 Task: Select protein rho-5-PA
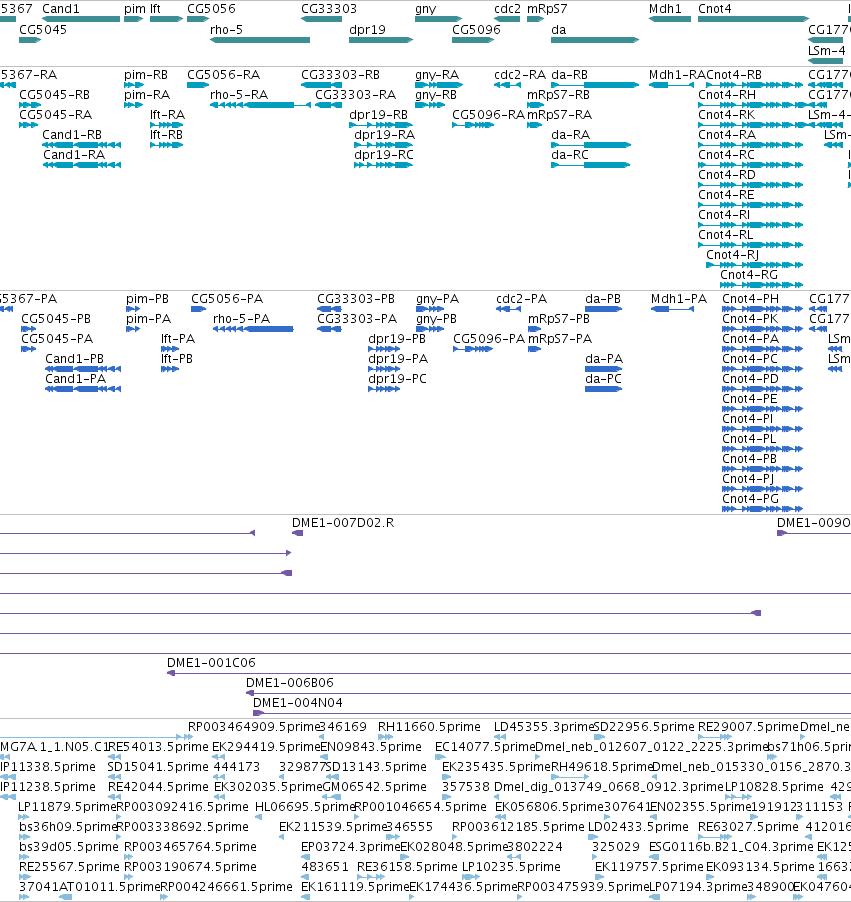(x=241, y=318)
